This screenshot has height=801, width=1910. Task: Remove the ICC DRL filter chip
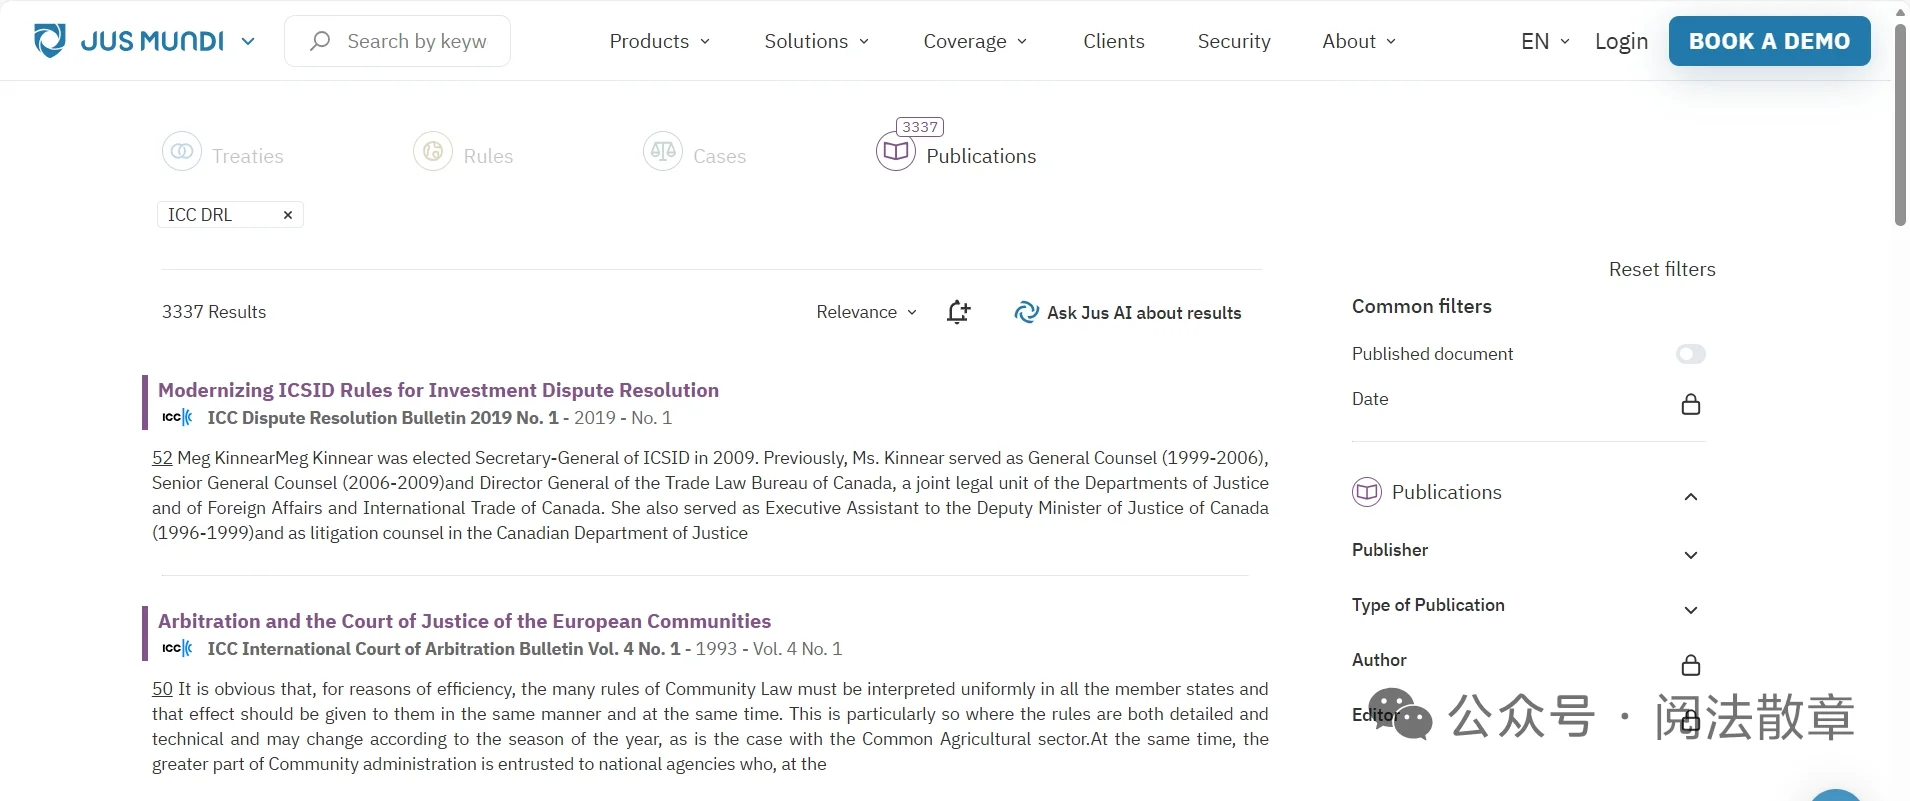(287, 215)
